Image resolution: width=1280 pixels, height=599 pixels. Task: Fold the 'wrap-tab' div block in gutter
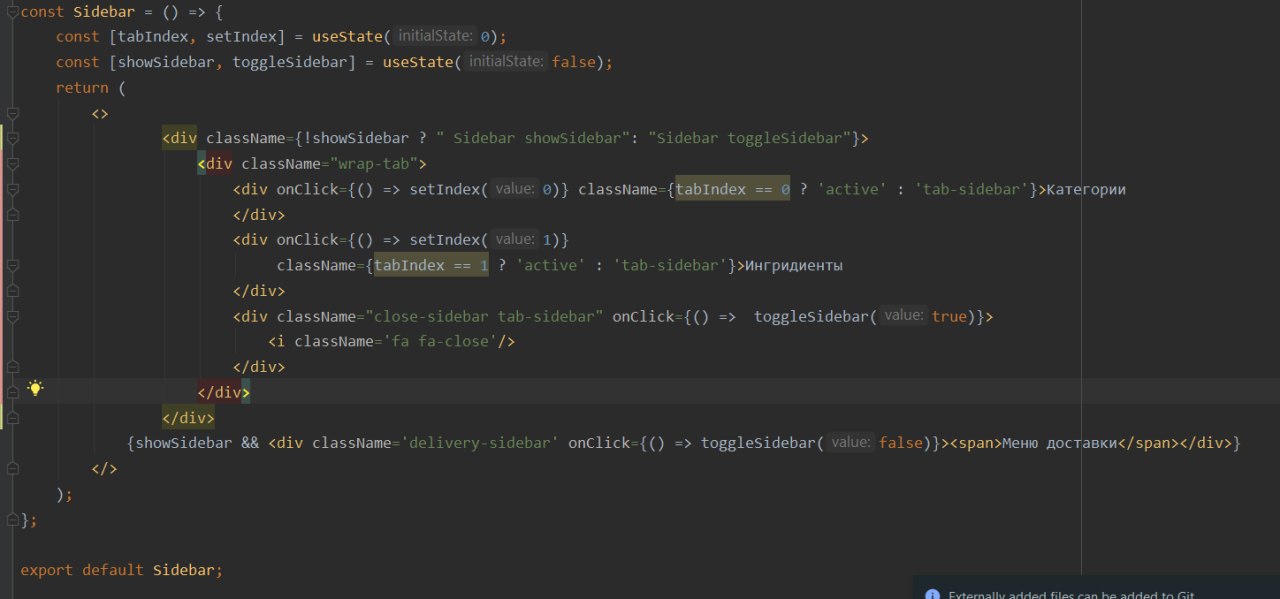(x=12, y=164)
